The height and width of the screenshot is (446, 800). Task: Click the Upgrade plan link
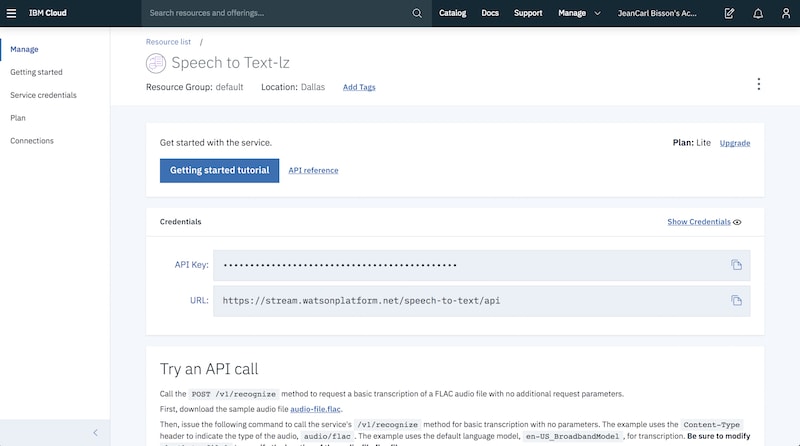[735, 143]
